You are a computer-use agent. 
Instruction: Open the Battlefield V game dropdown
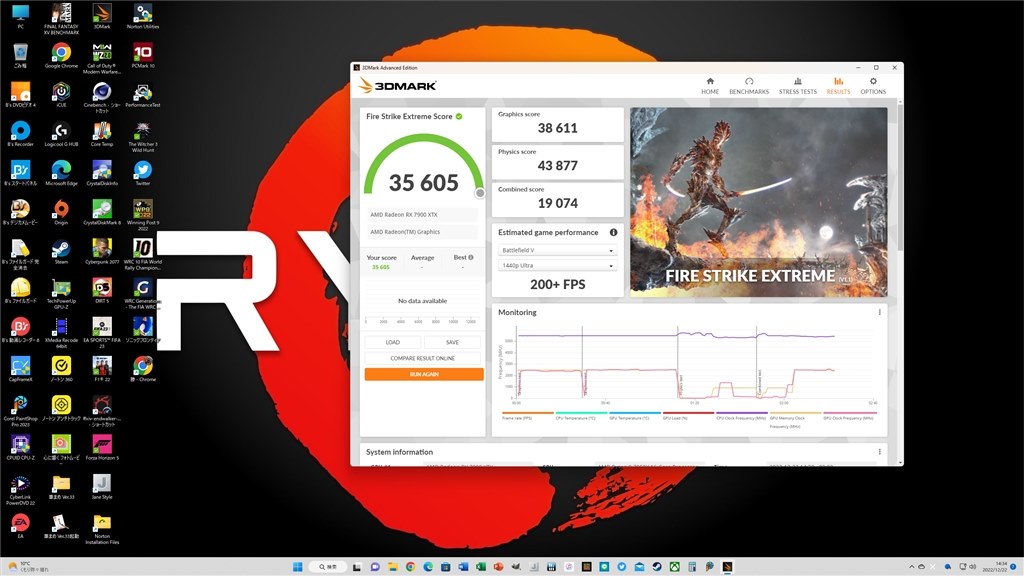tap(557, 250)
